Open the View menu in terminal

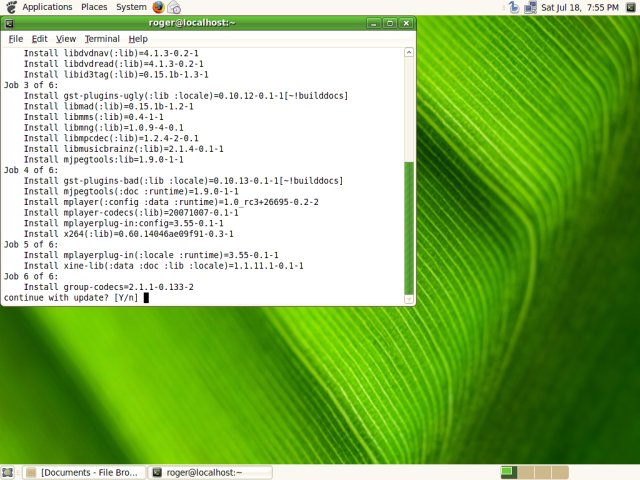[x=66, y=39]
